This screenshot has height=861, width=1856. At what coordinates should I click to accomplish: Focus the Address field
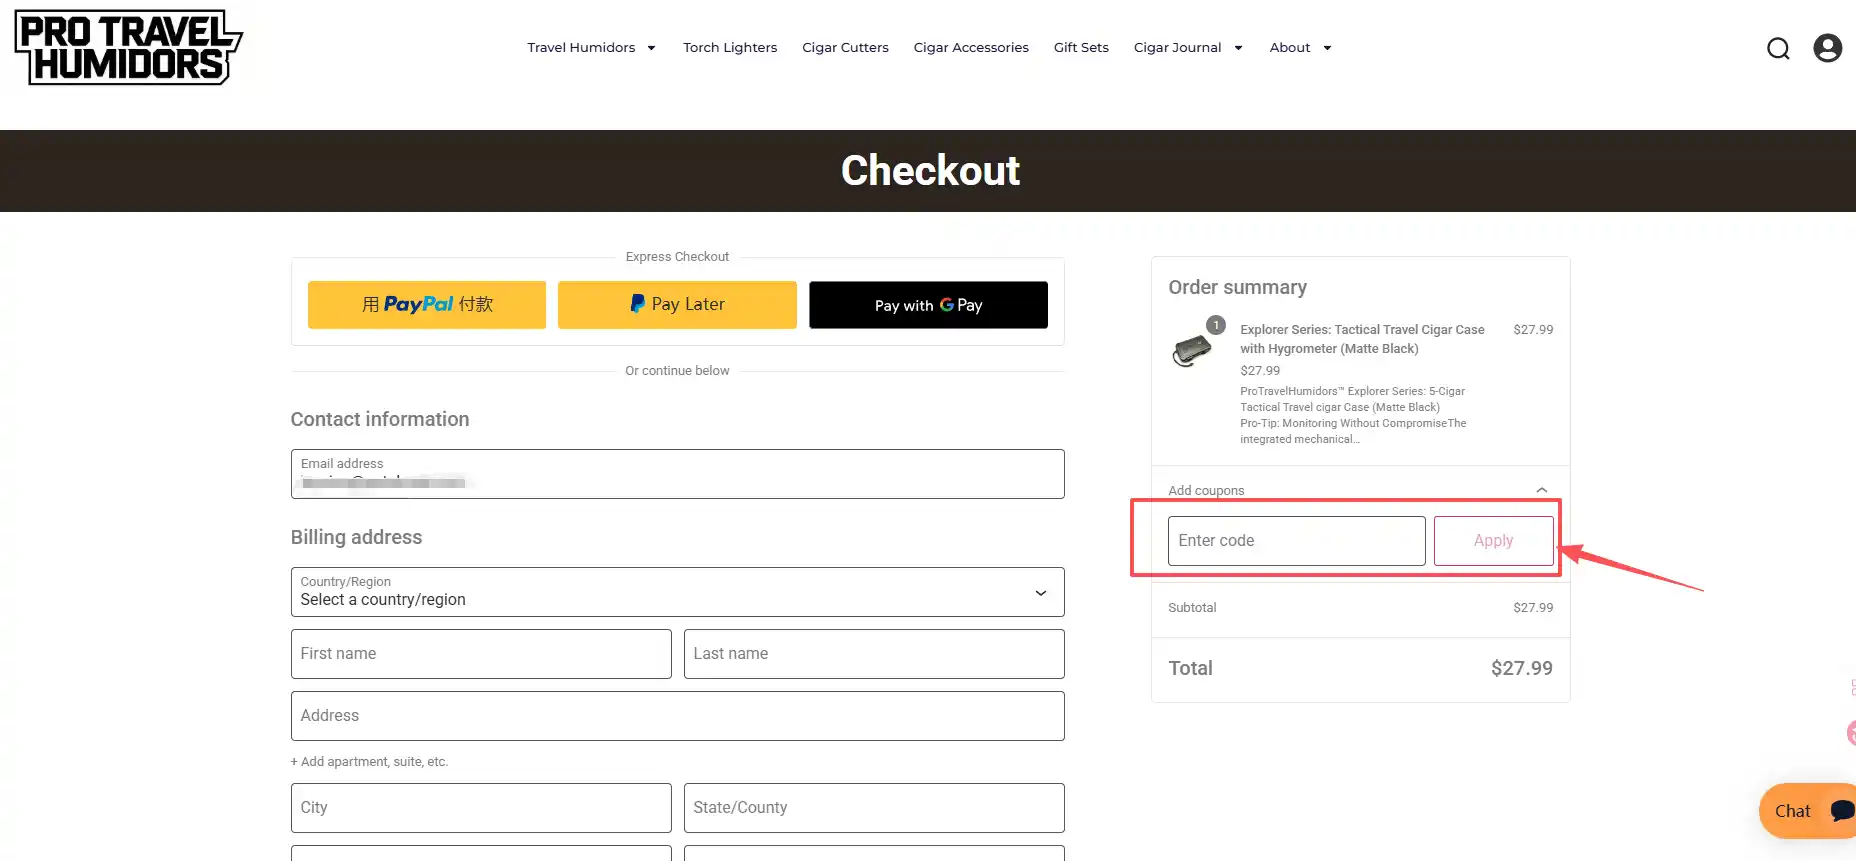[677, 716]
